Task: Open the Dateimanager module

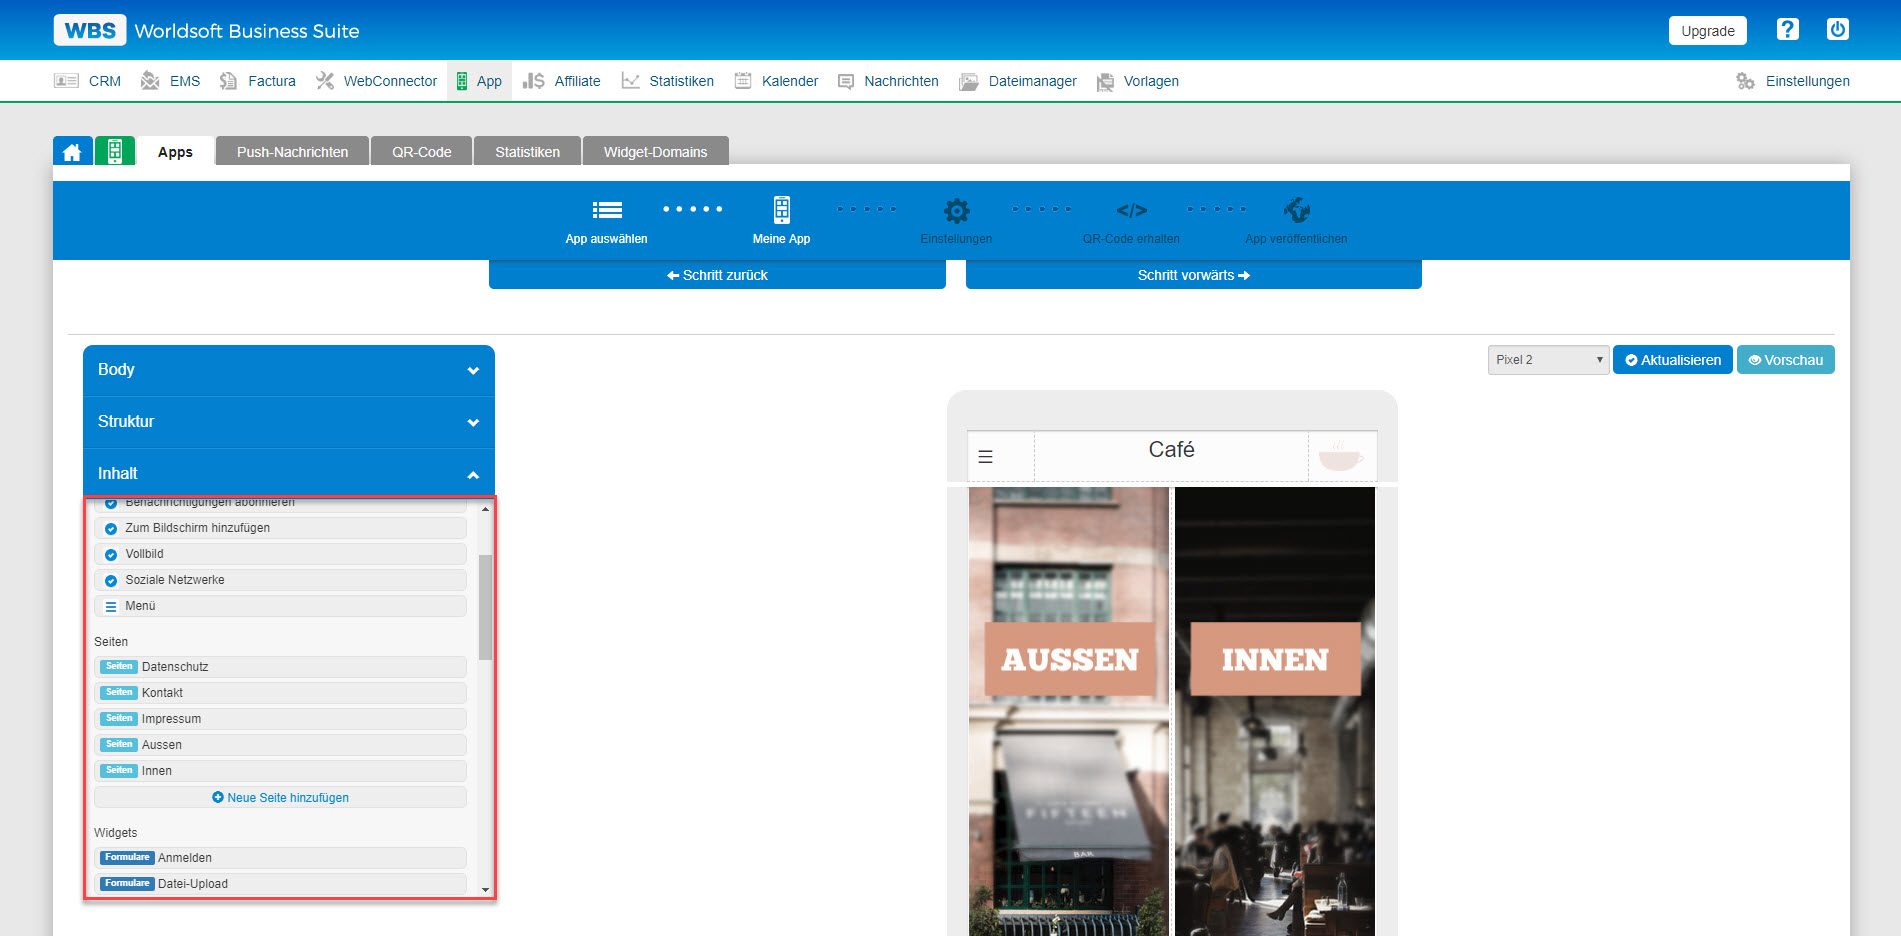Action: tap(1018, 81)
